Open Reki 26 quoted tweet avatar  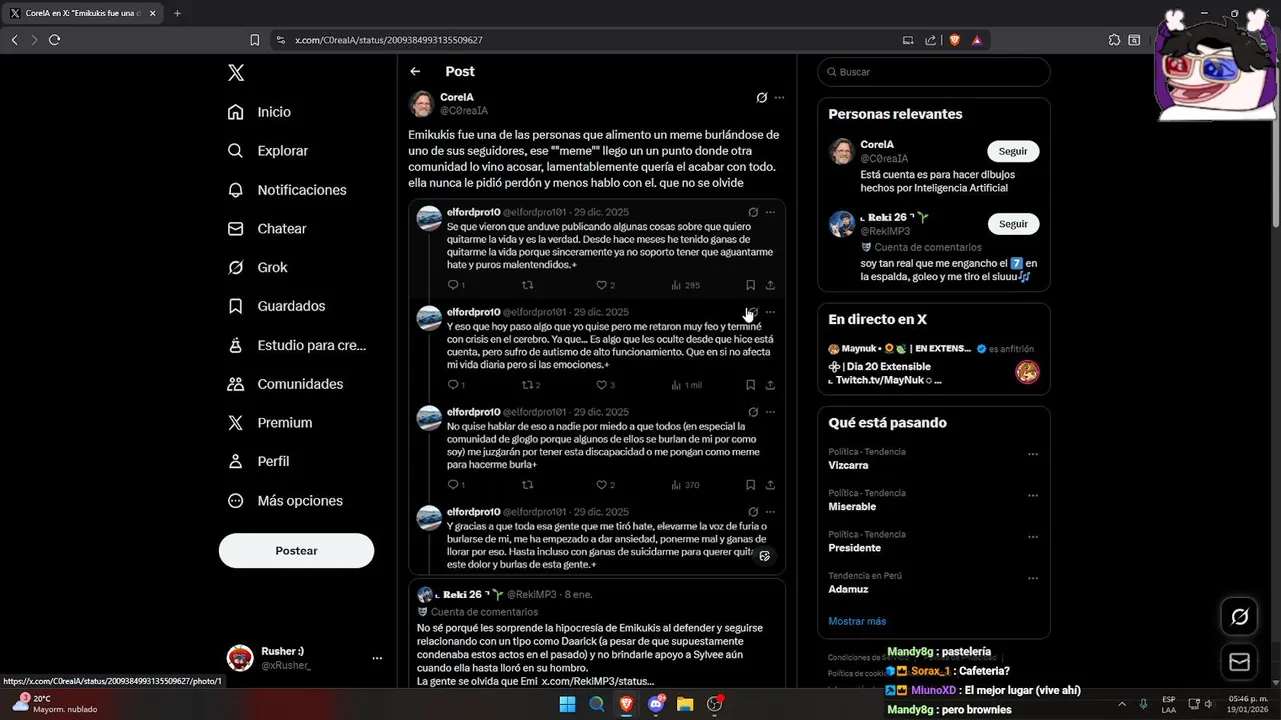(425, 594)
